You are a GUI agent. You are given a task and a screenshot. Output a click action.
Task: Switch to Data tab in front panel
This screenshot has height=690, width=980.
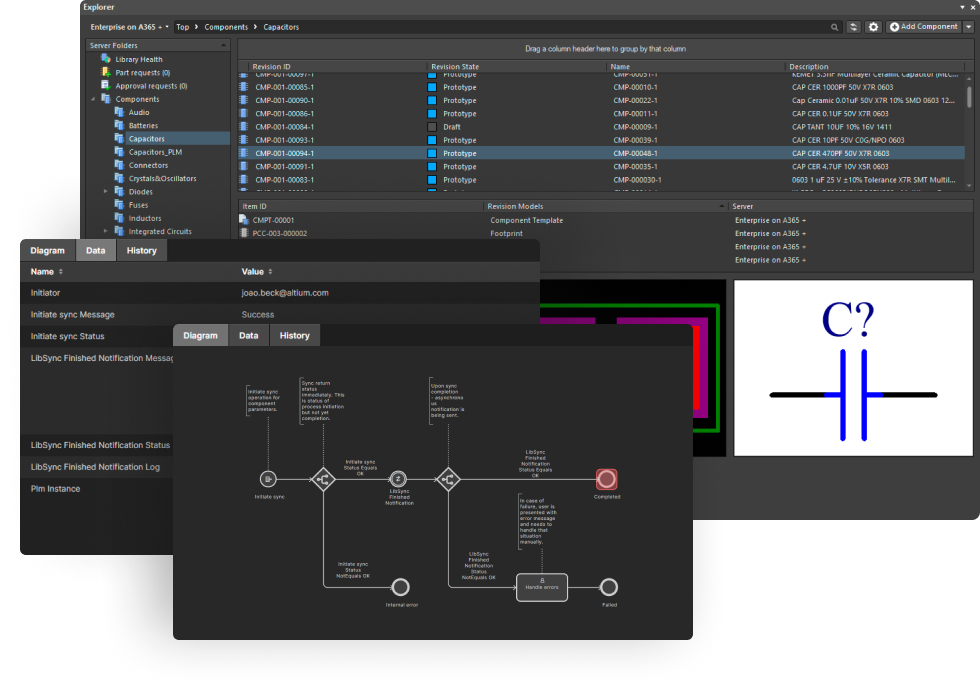click(x=248, y=336)
